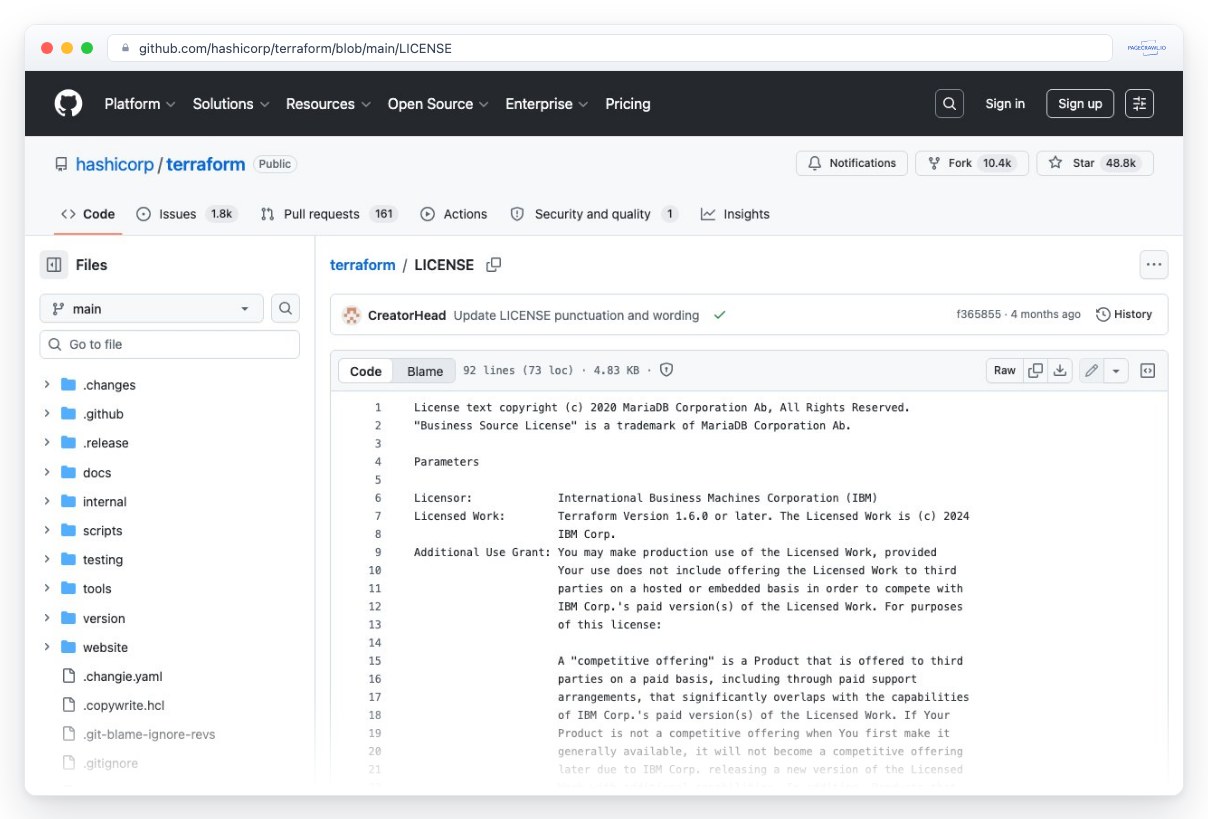Expand the Platform menu

140,104
